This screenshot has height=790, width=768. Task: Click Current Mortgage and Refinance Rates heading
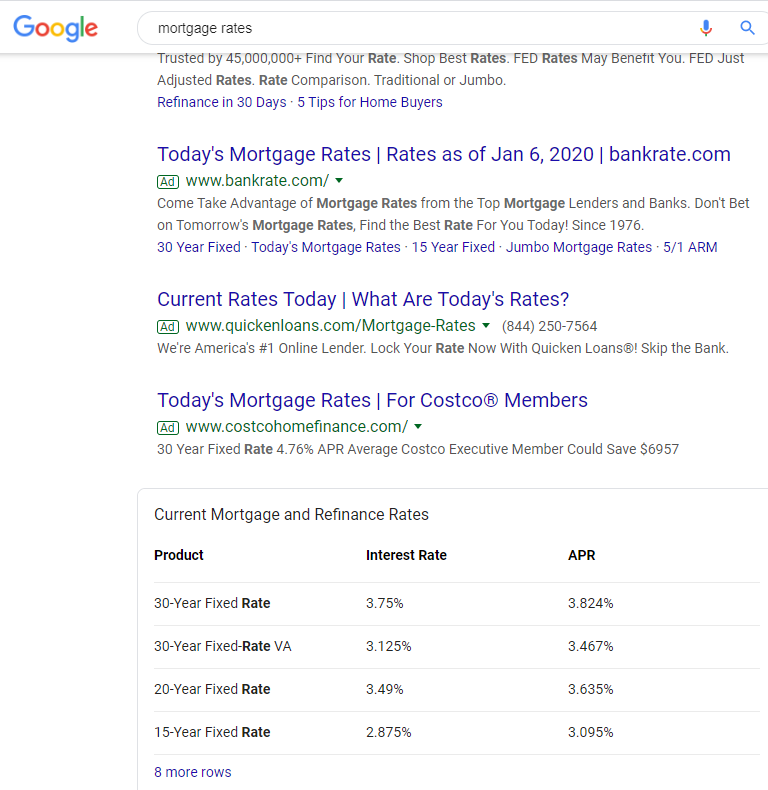[291, 514]
